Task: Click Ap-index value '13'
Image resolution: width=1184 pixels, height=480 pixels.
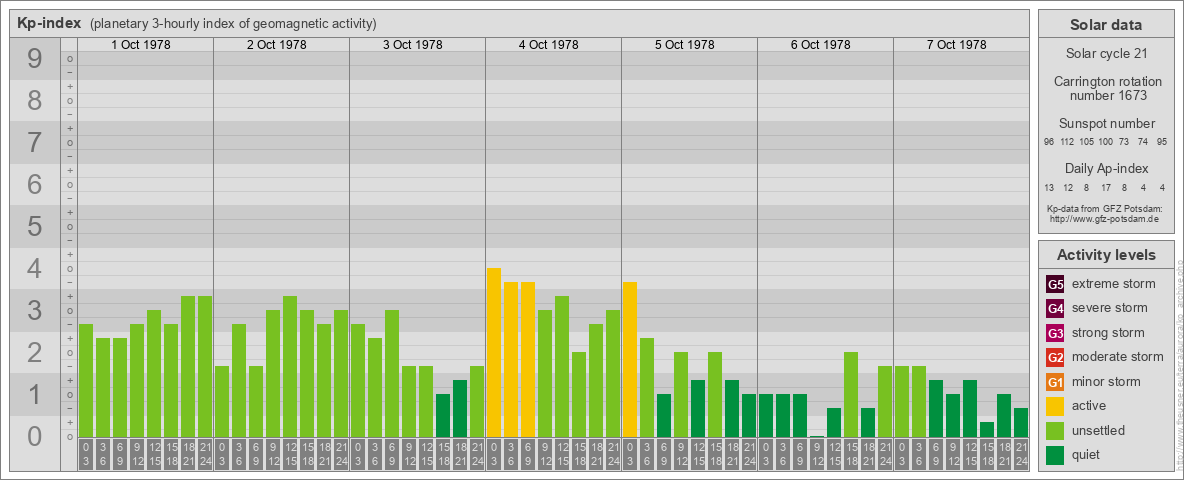Action: coord(1049,187)
